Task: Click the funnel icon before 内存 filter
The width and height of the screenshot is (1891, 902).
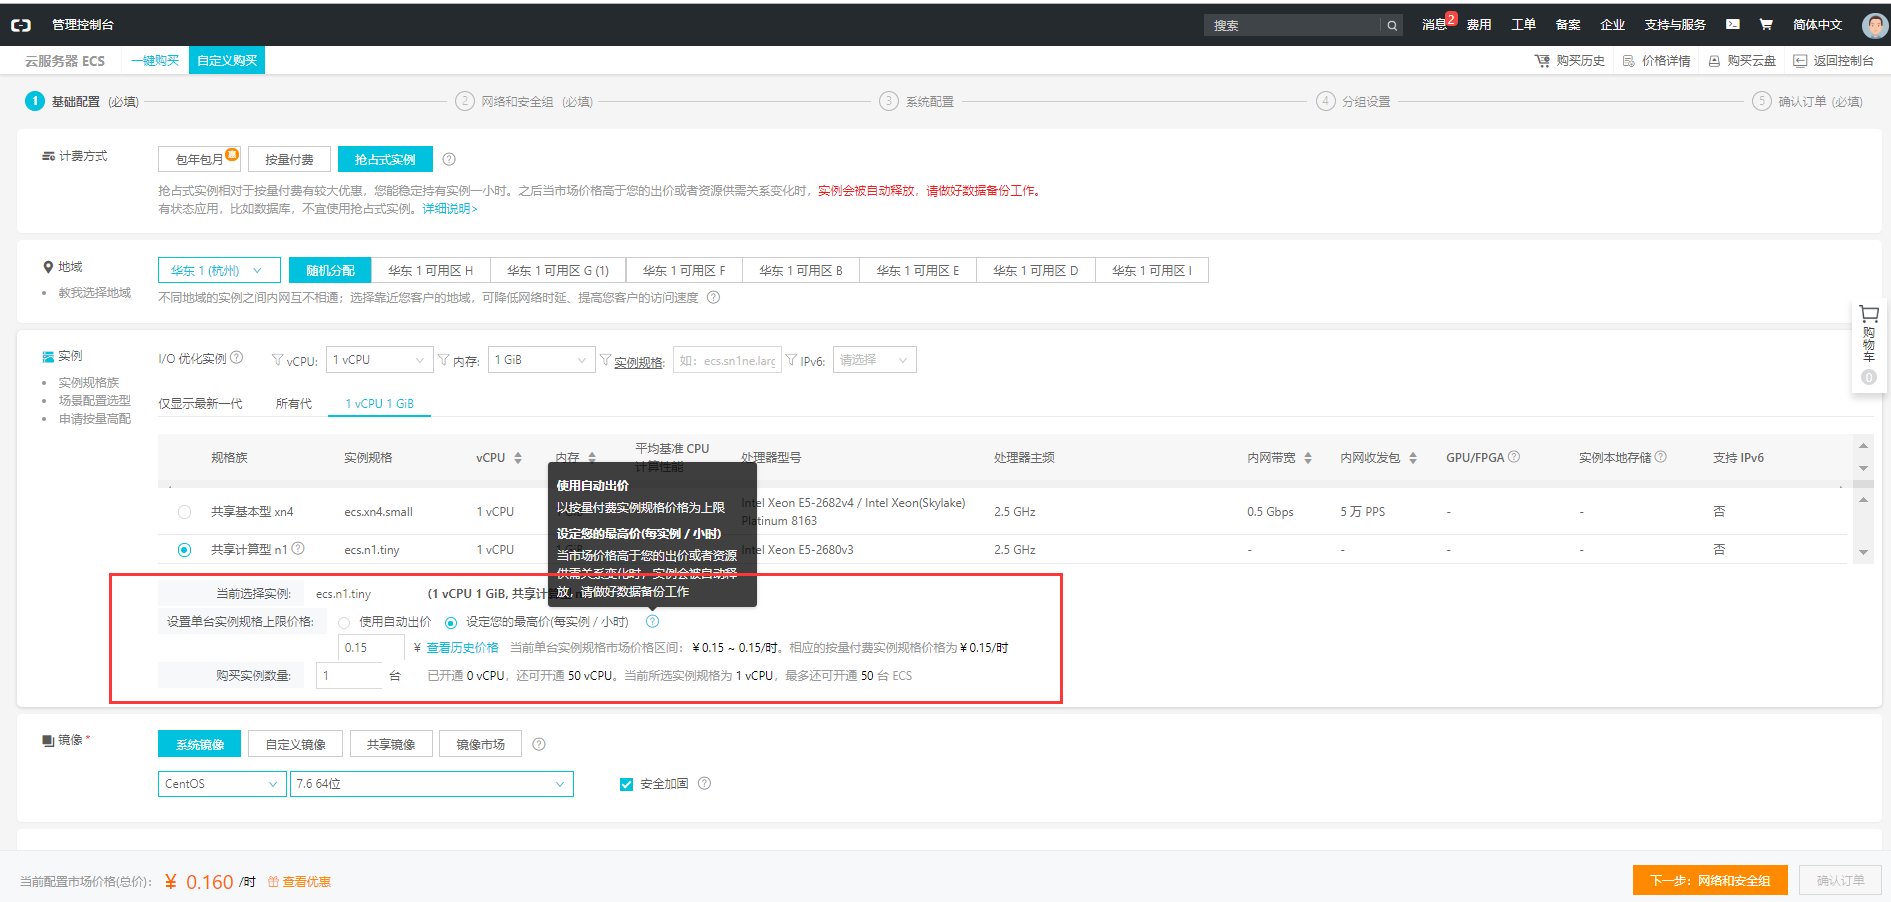Action: [444, 360]
